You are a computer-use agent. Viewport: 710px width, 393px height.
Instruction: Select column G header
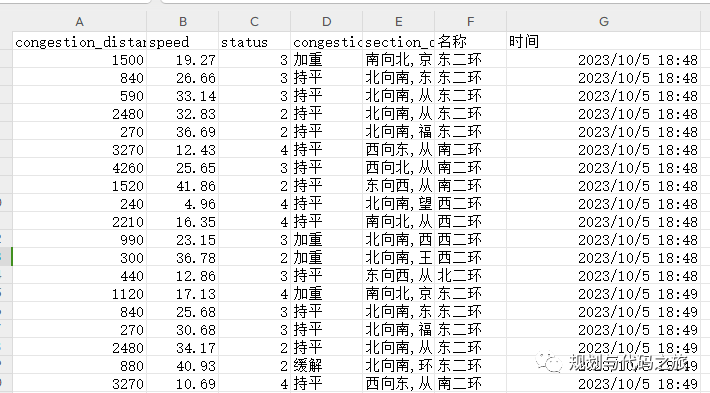[604, 21]
